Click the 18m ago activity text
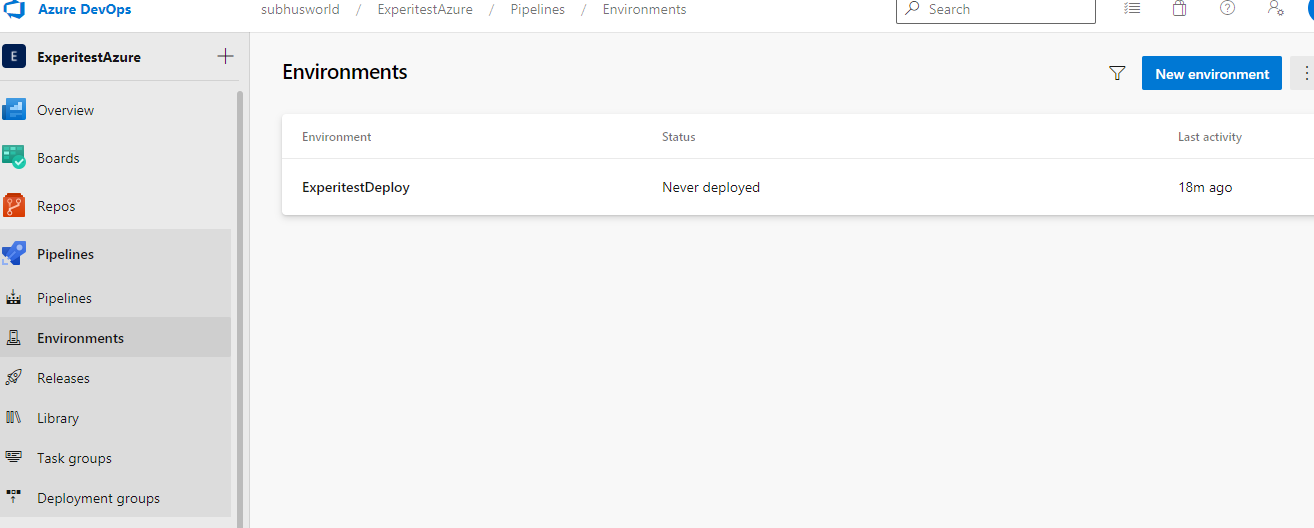Viewport: 1314px width, 528px height. coord(1205,187)
